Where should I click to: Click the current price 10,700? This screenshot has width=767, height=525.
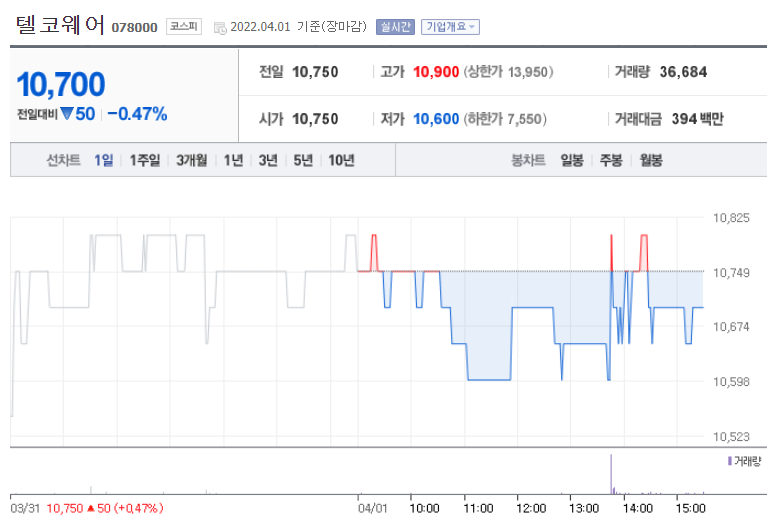click(x=61, y=84)
